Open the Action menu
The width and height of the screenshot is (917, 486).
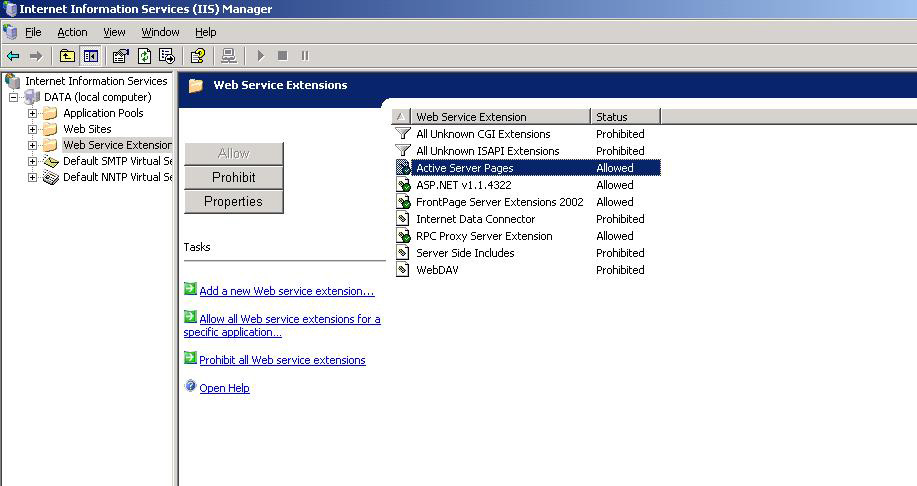pos(73,32)
